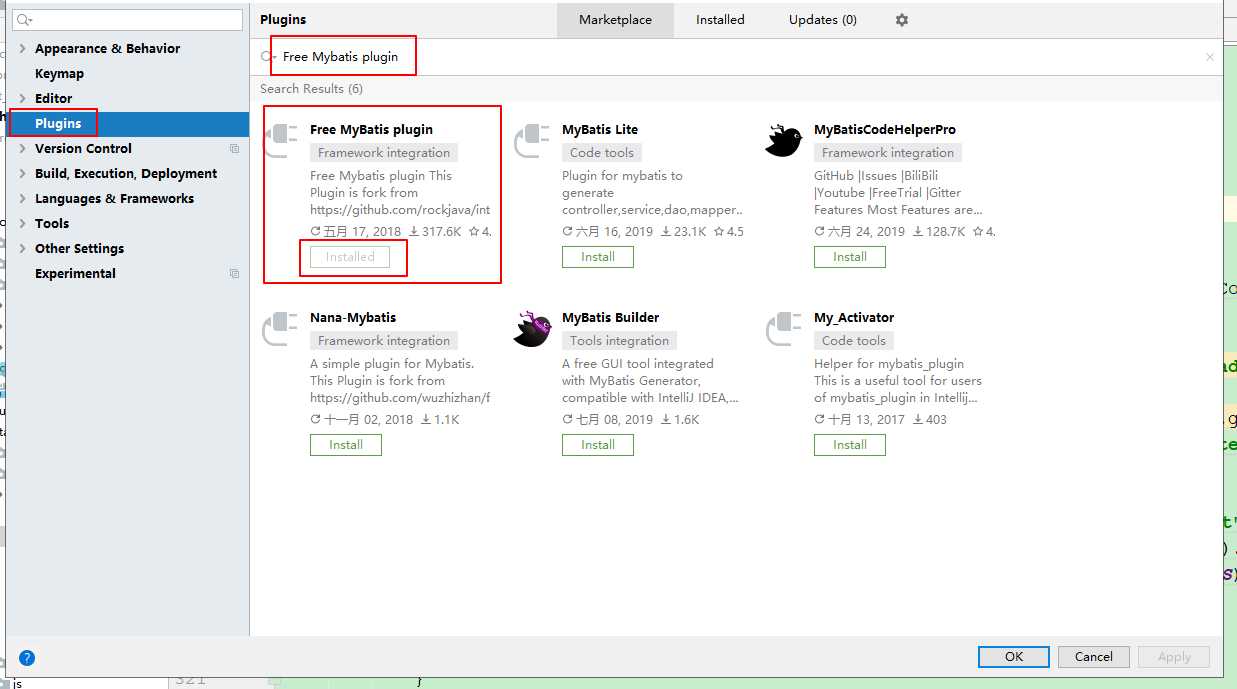Click the My_Activator plug icon
Viewport: 1237px width, 689px height.
coord(785,328)
